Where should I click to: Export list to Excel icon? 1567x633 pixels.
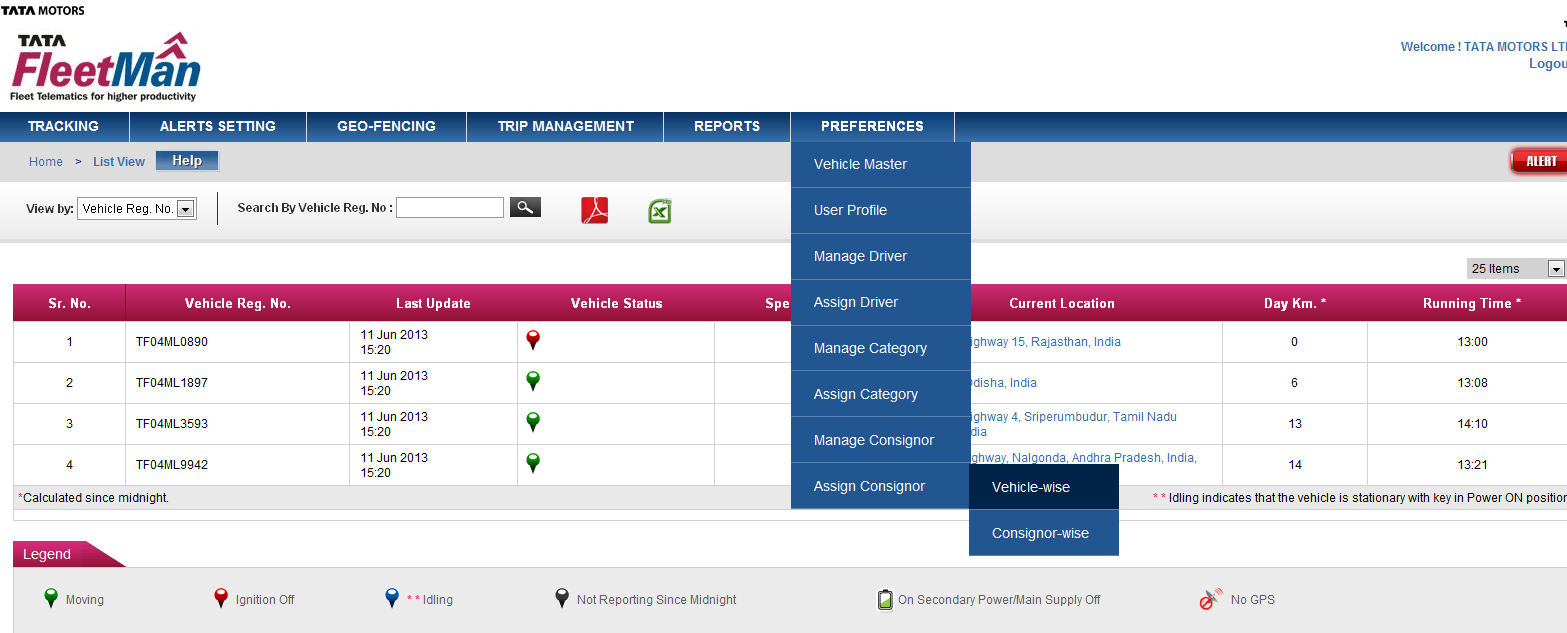pos(660,211)
